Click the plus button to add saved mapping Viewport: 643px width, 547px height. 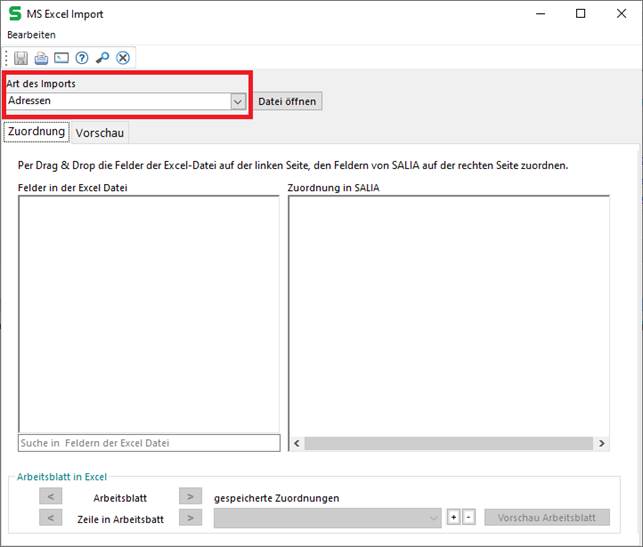[454, 517]
